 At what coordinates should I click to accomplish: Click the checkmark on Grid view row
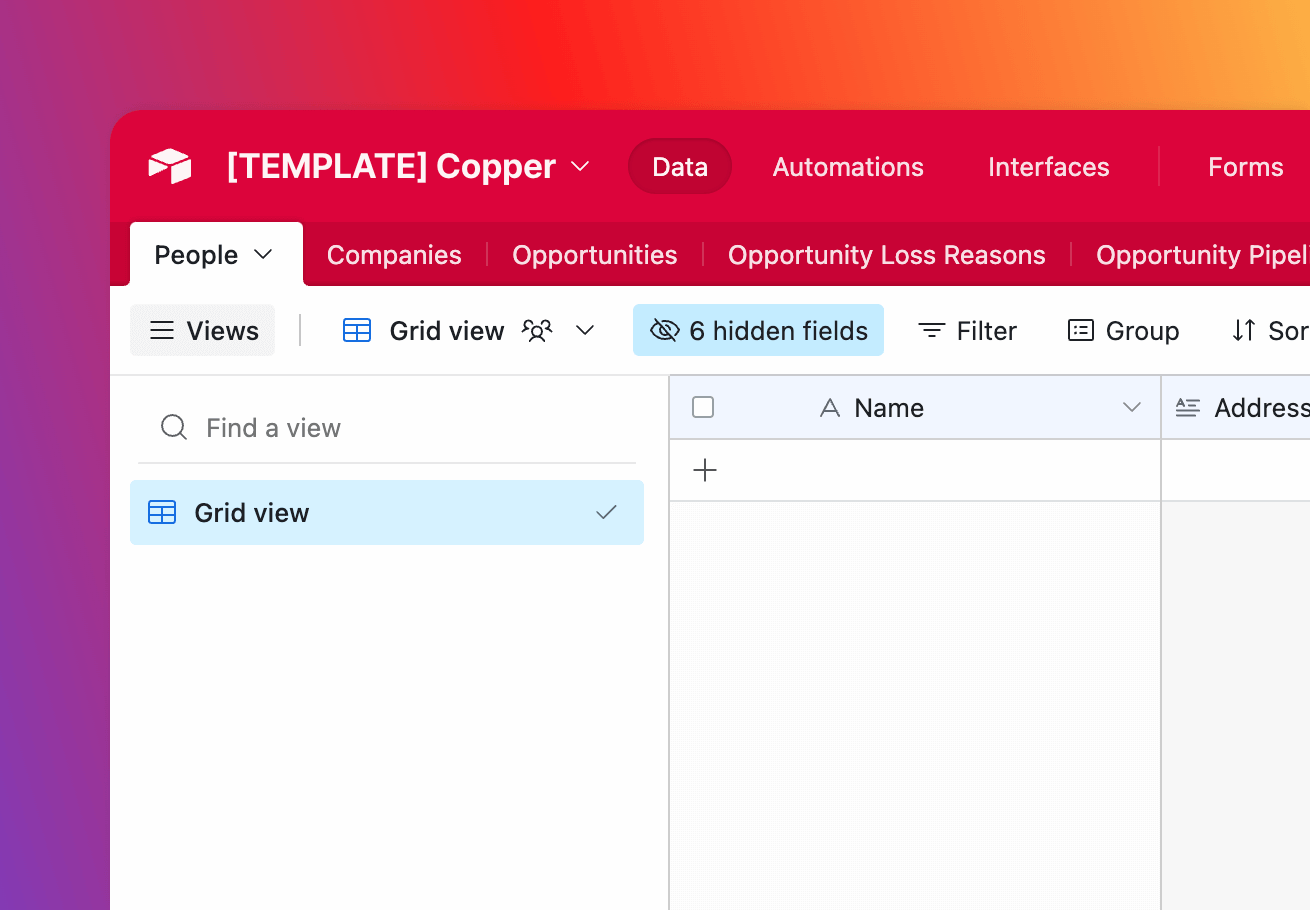[x=606, y=512]
